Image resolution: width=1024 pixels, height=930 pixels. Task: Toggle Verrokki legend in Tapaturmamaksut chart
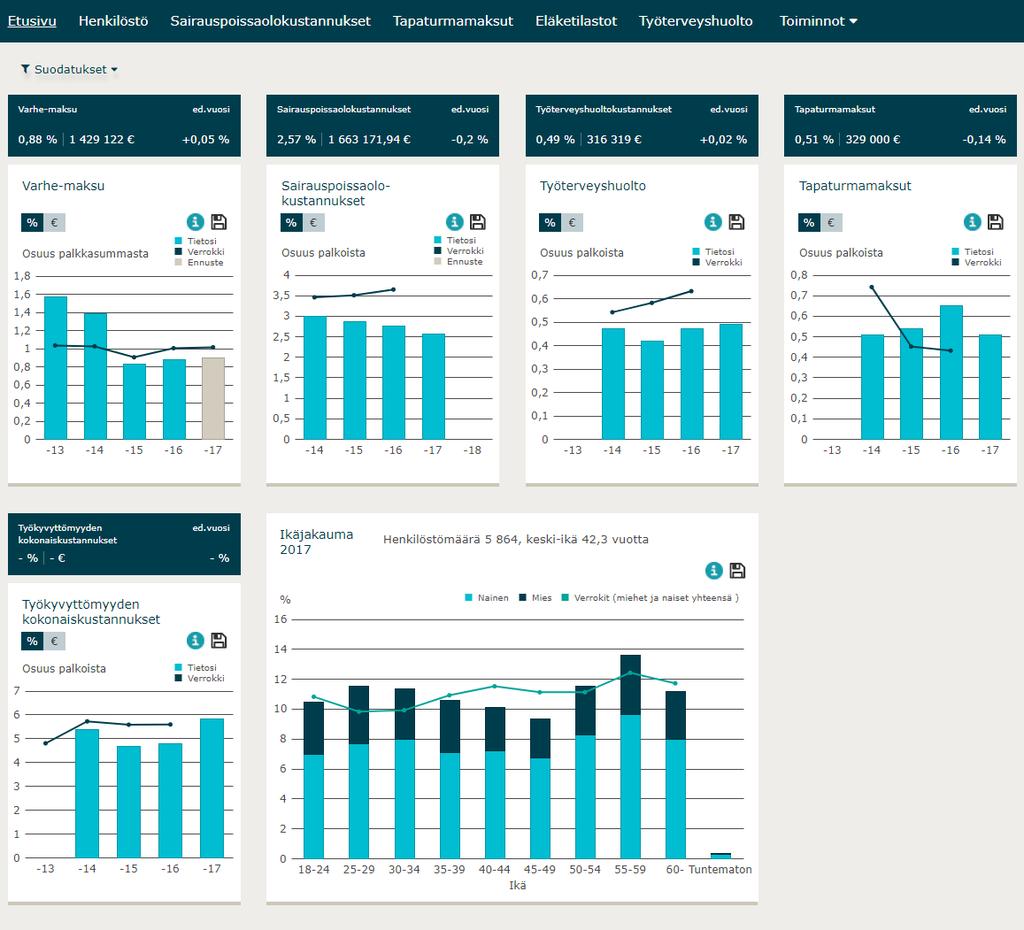click(977, 263)
